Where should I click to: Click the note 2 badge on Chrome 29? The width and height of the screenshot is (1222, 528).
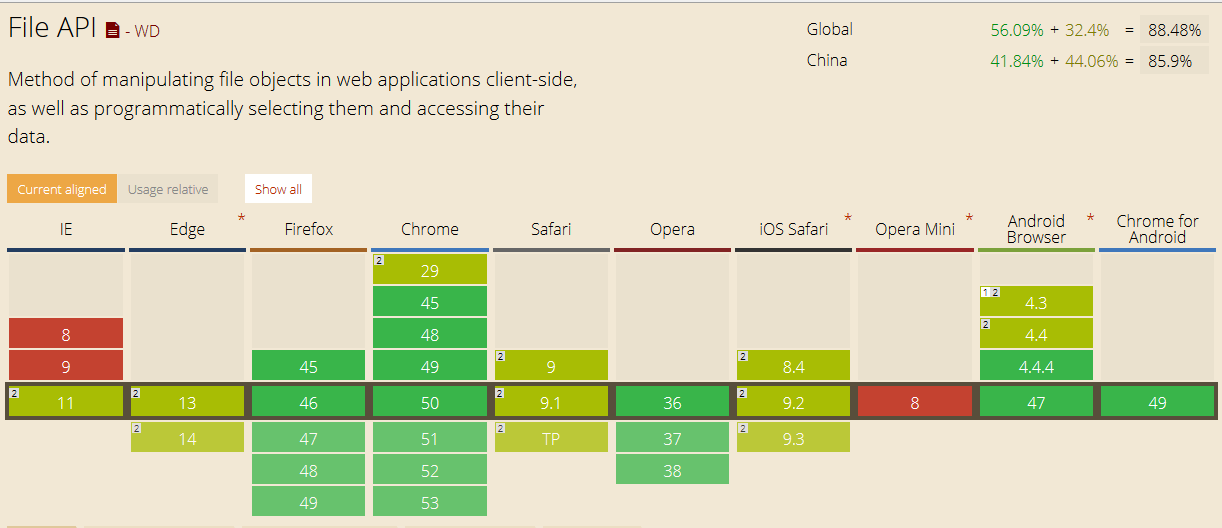click(x=379, y=260)
